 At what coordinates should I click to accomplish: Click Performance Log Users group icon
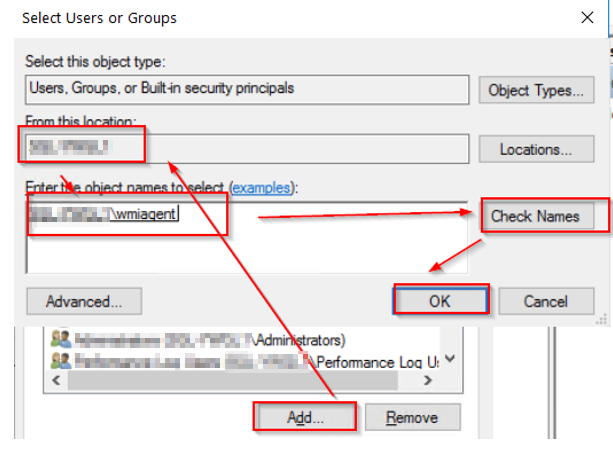[x=61, y=361]
